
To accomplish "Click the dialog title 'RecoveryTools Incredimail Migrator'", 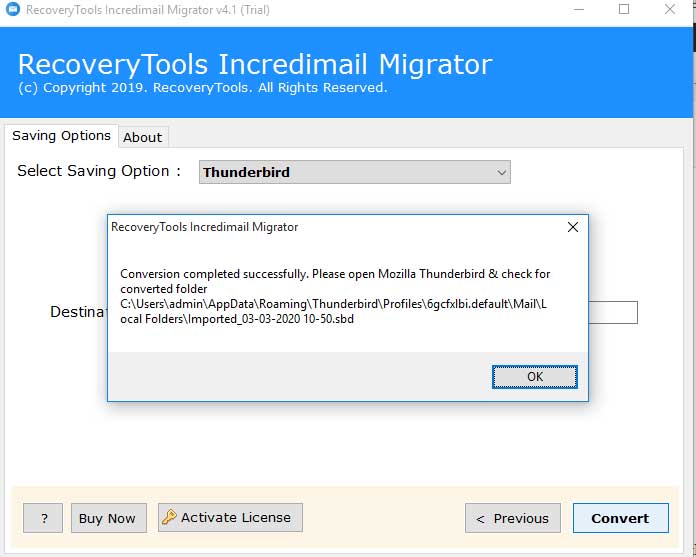I will tap(204, 227).
